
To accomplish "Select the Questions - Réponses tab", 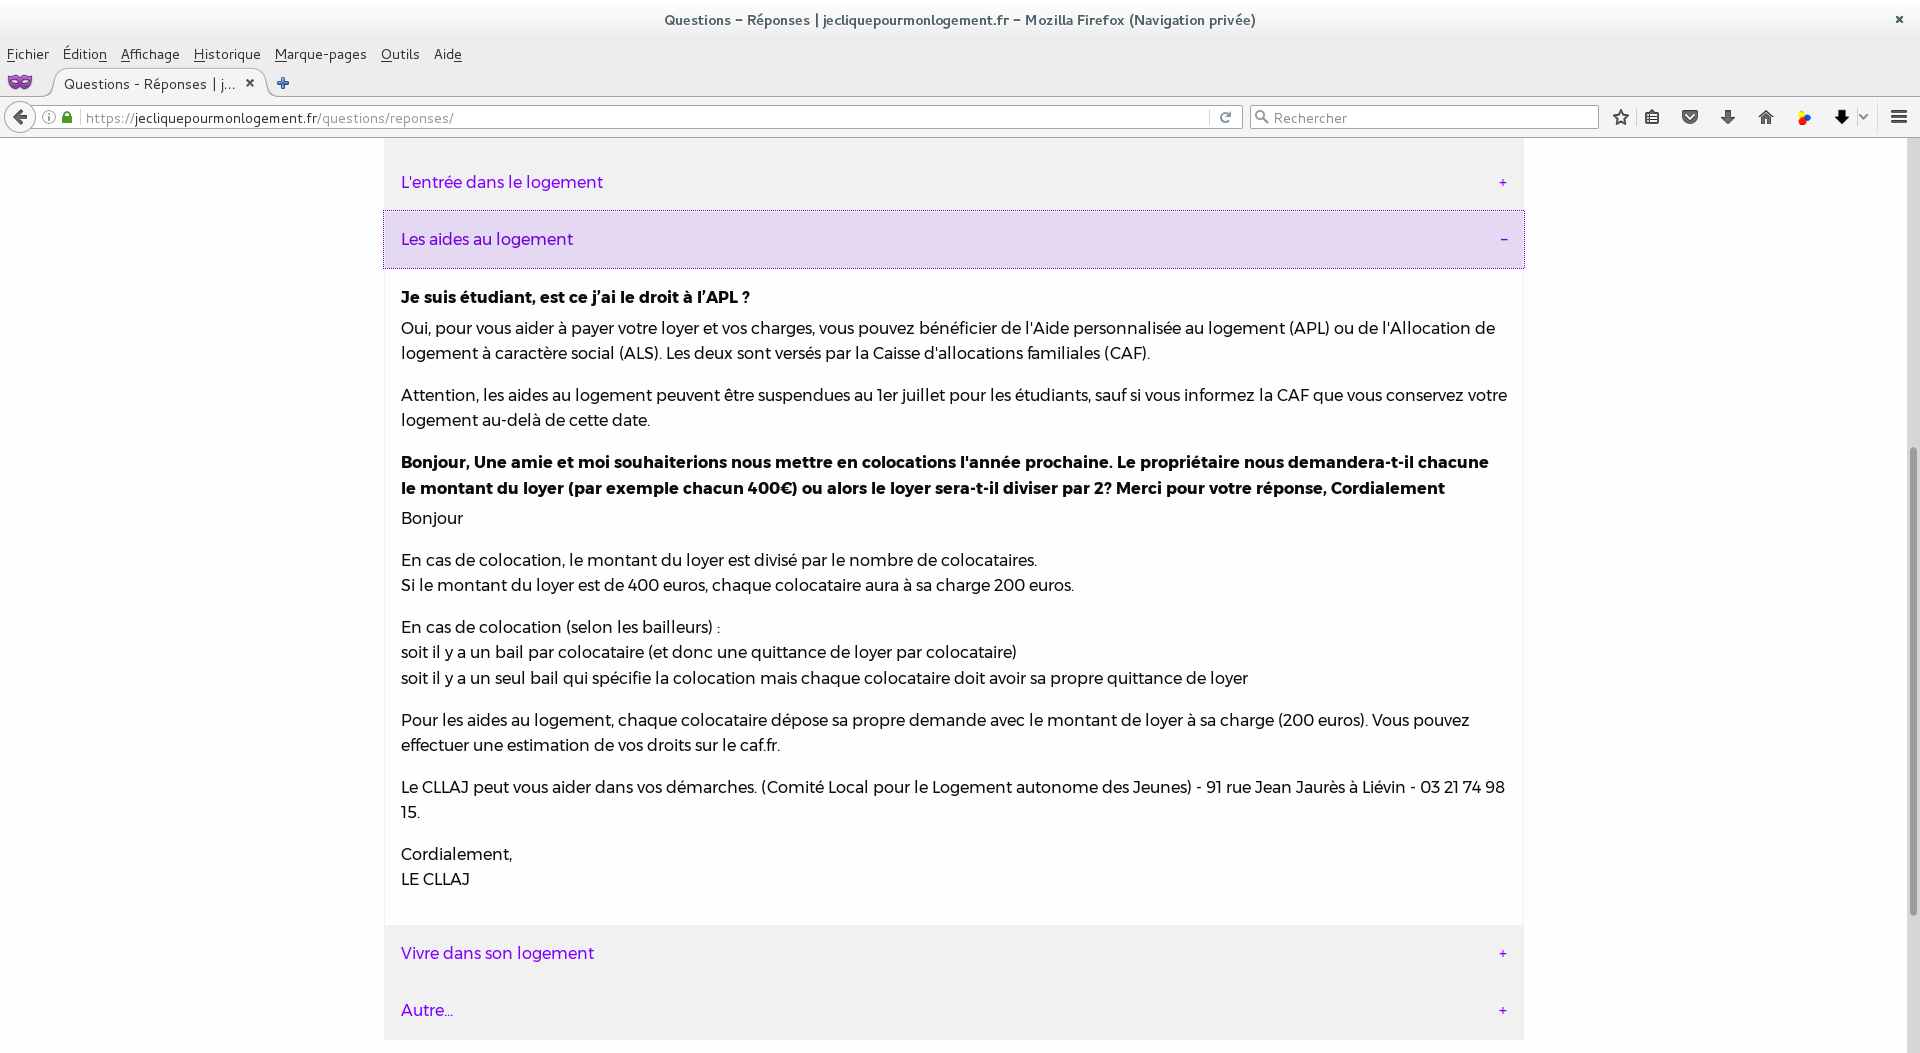I will point(150,83).
